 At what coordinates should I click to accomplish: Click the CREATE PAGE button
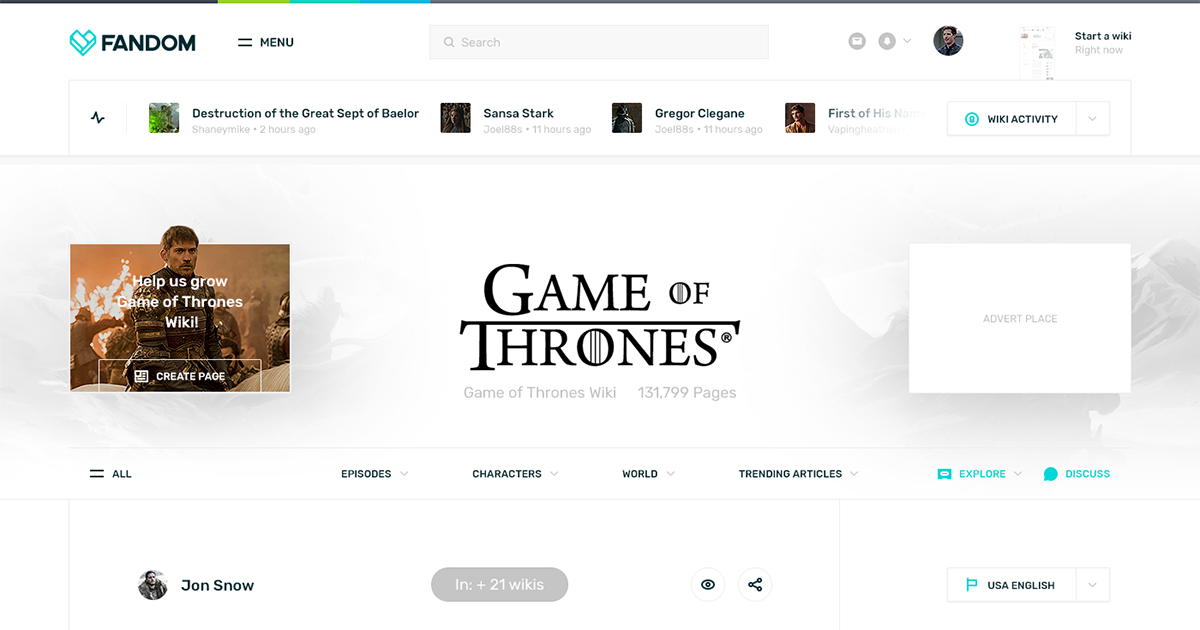click(x=180, y=376)
